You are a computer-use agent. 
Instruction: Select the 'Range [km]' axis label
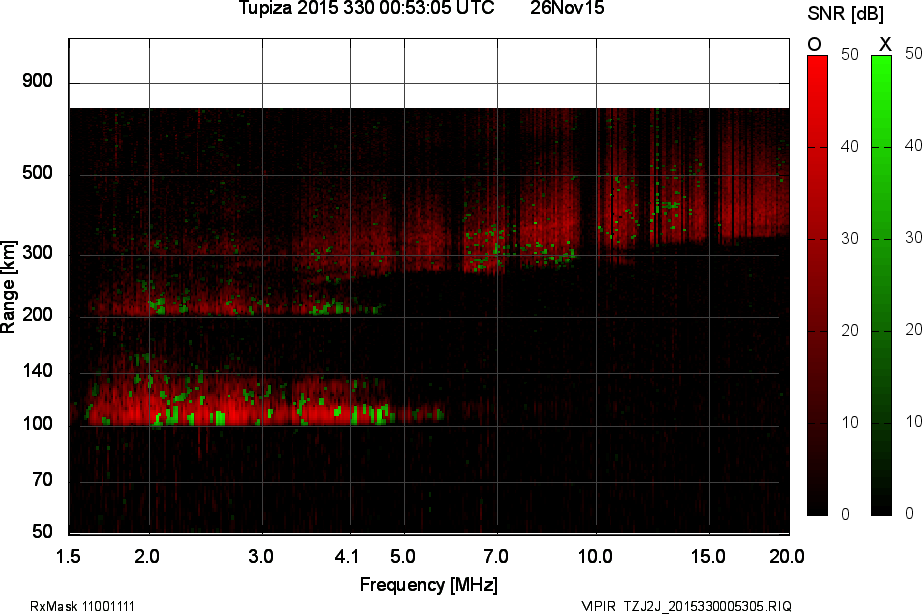9,292
